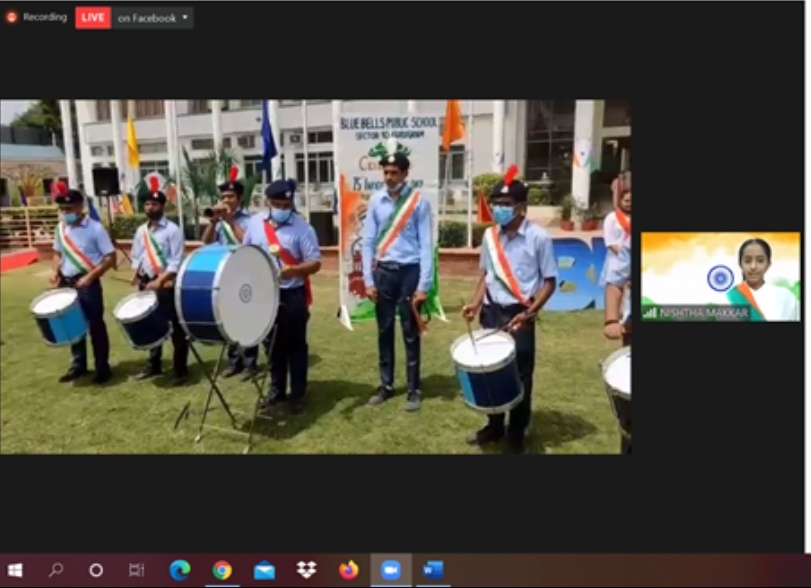Click the red Recording indicator icon

pyautogui.click(x=12, y=17)
